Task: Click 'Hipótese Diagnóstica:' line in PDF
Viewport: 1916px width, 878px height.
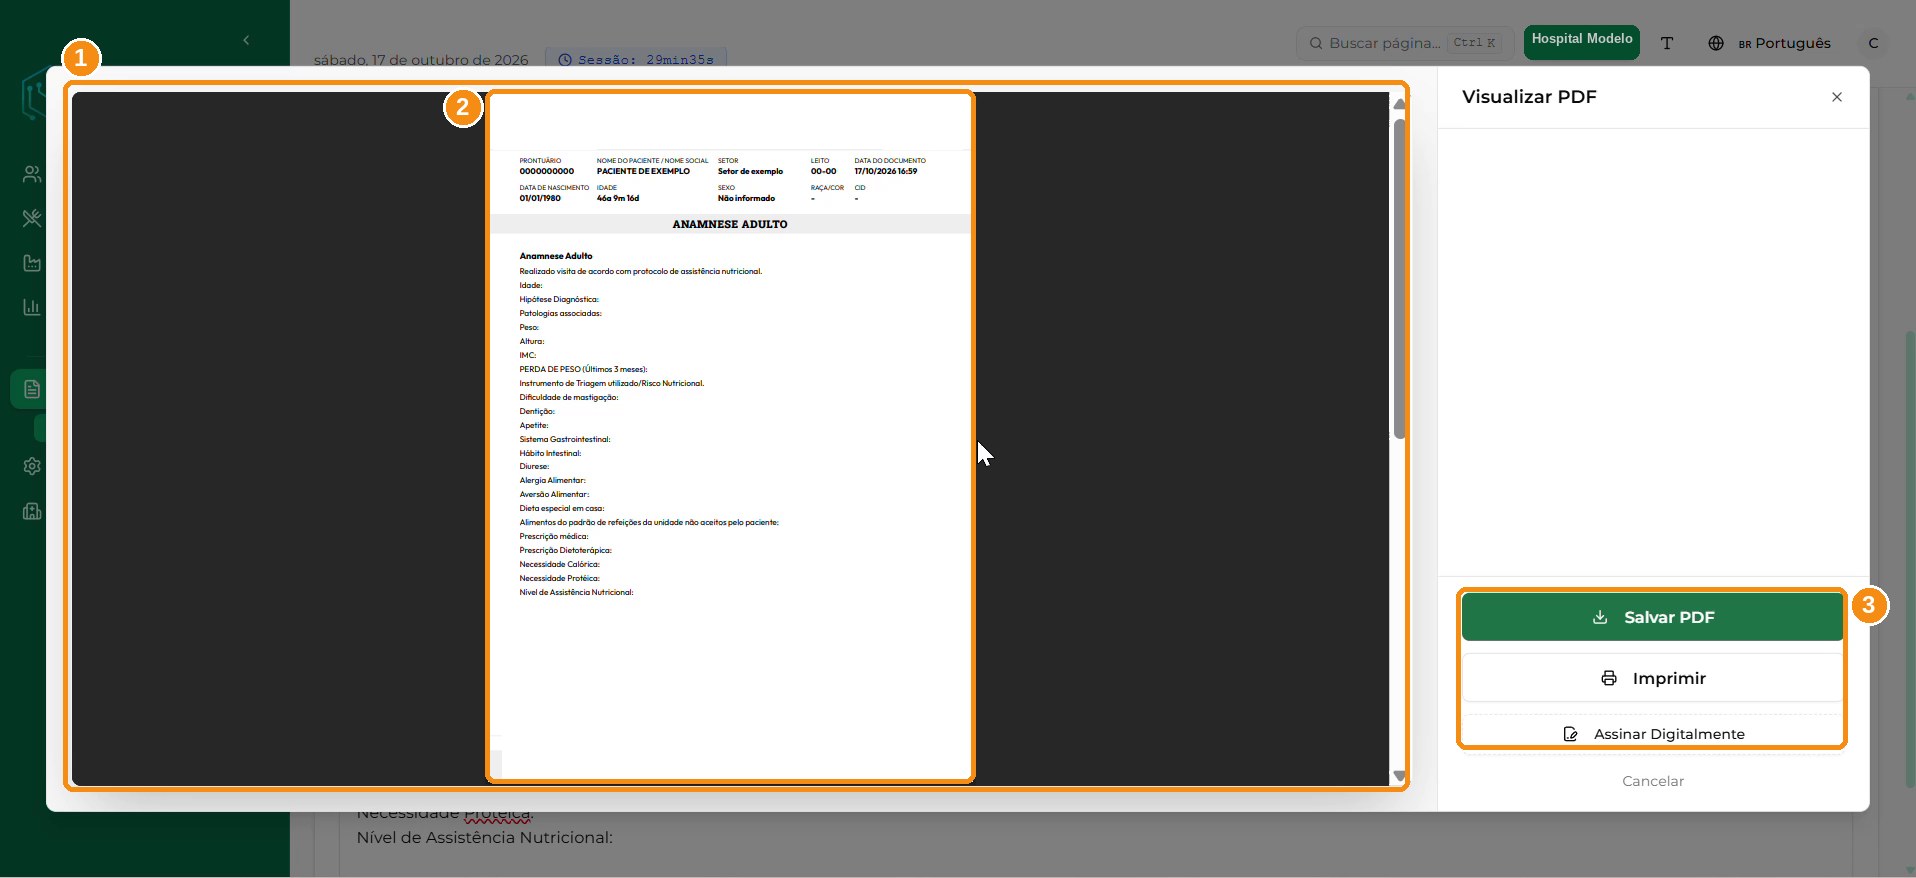Action: 559,299
